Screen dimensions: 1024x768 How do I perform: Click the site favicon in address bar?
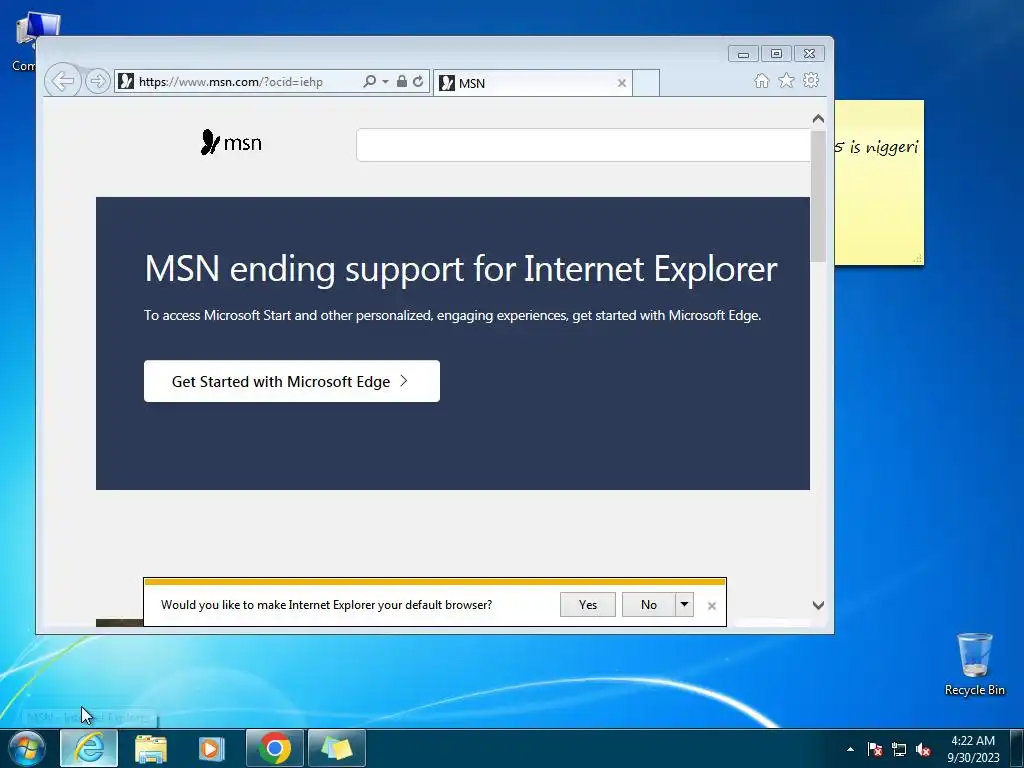coord(126,82)
